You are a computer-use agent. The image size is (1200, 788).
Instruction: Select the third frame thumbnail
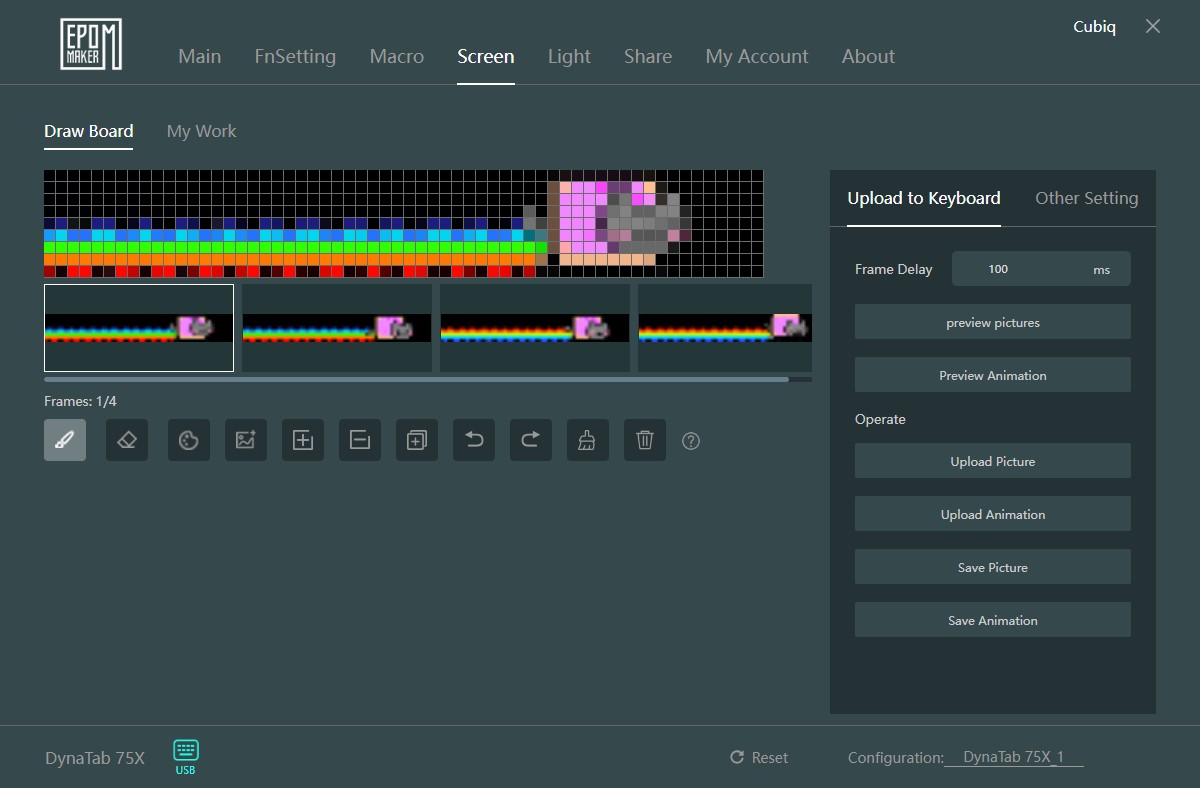coord(535,328)
